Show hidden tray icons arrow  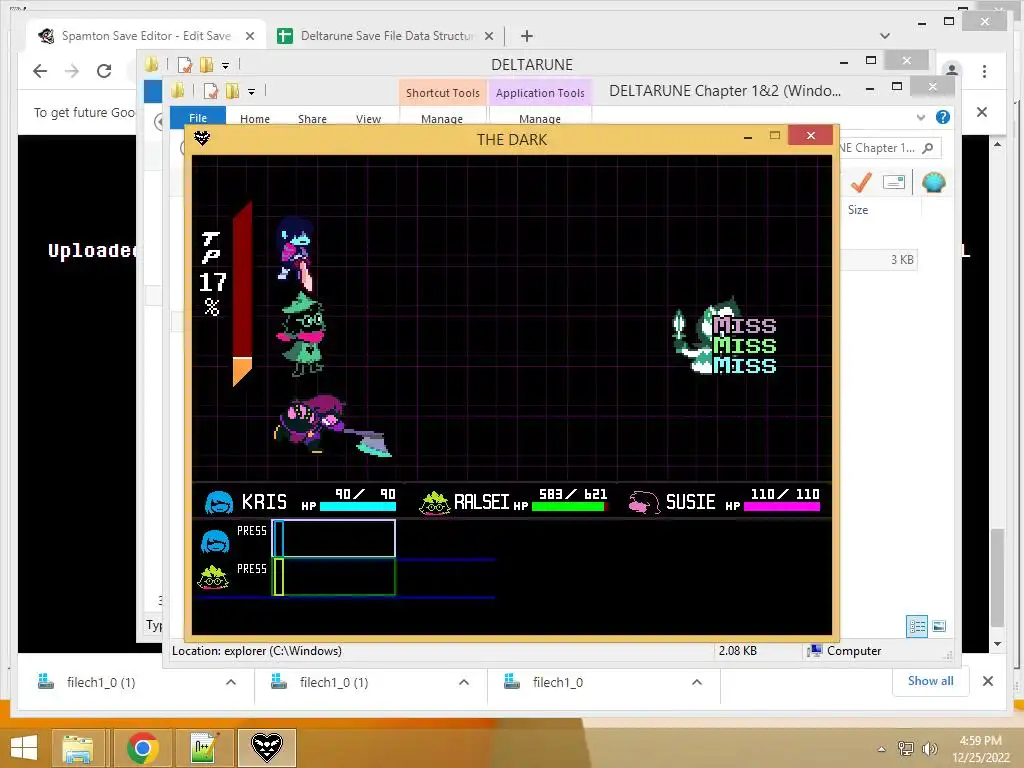[x=882, y=749]
